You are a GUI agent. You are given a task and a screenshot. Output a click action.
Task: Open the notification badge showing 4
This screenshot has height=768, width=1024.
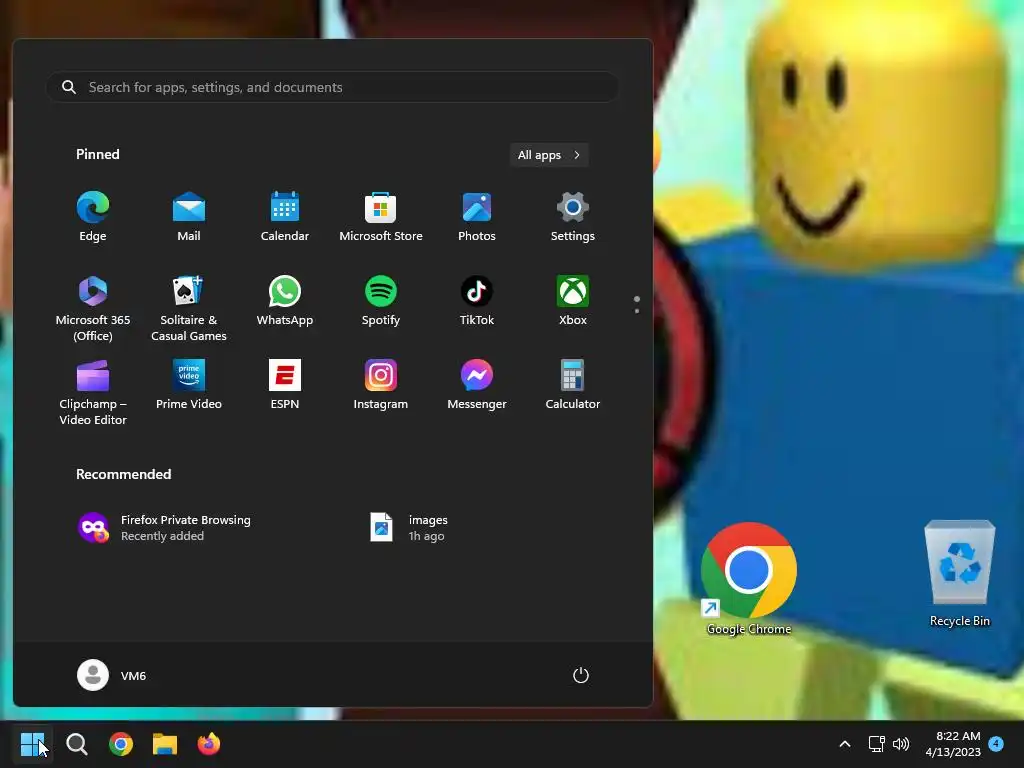(x=996, y=743)
